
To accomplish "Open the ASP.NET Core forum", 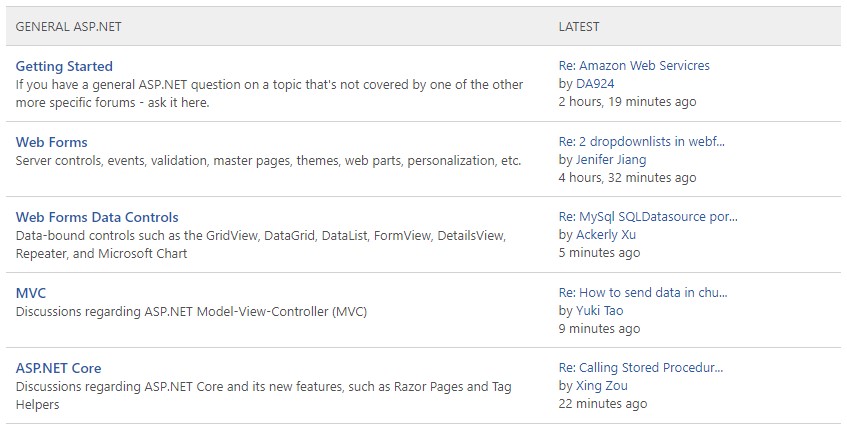I will (58, 368).
